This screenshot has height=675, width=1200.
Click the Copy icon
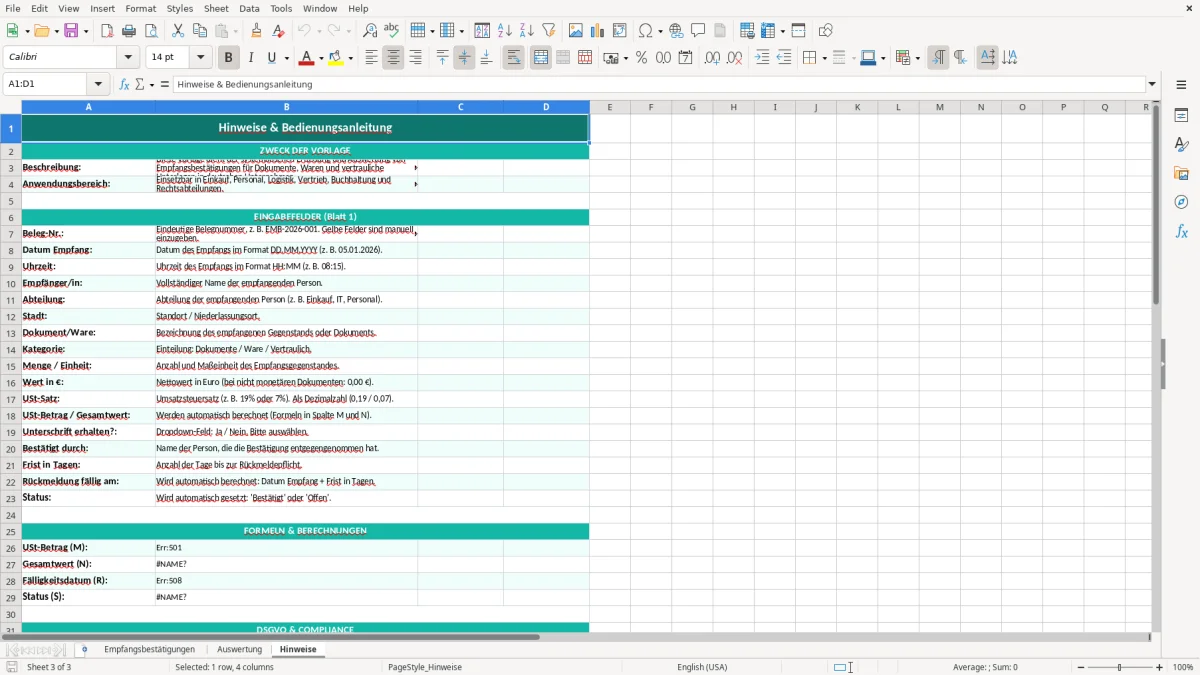point(200,31)
